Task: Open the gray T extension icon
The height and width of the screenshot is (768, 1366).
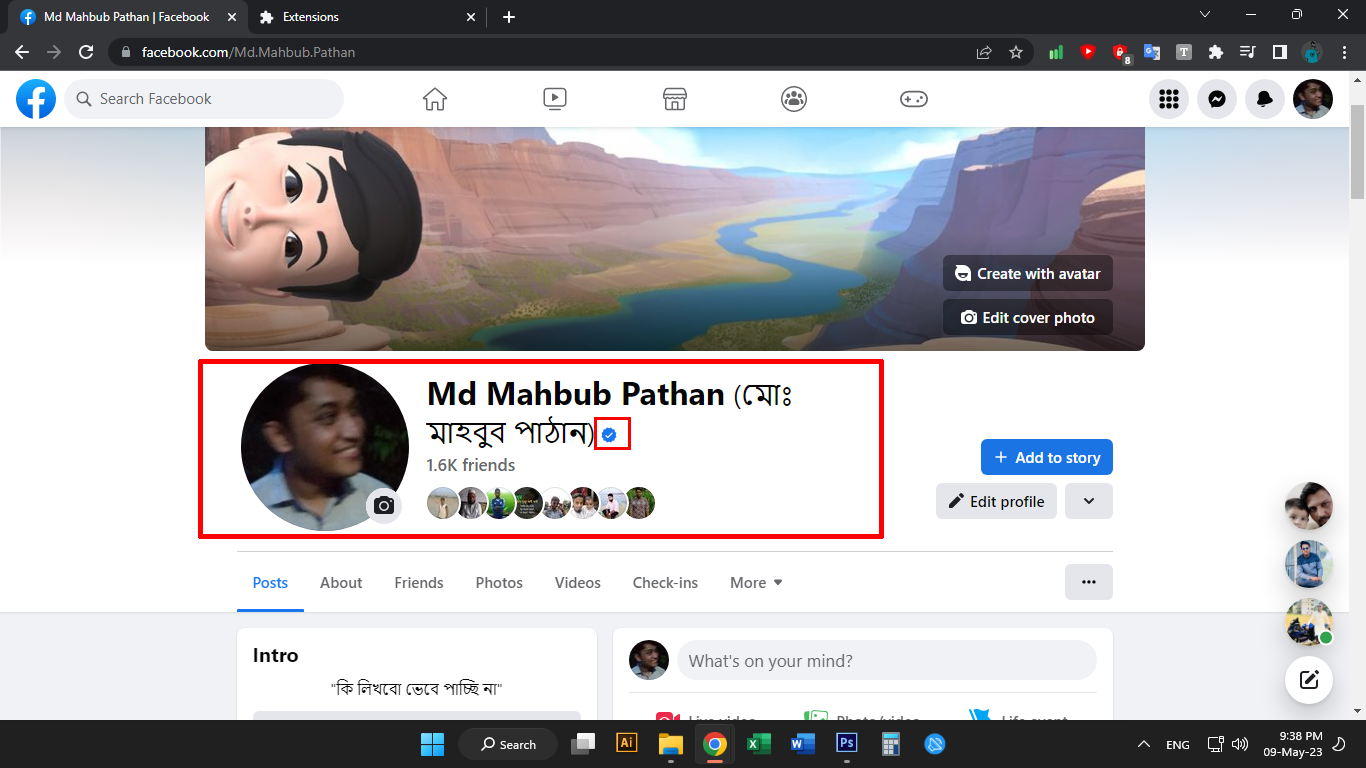Action: tap(1184, 52)
